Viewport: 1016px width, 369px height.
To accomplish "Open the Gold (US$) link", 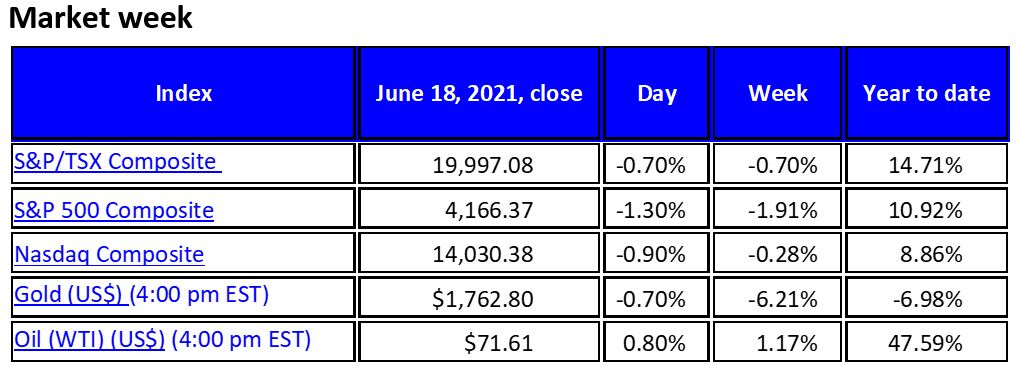I will (68, 295).
